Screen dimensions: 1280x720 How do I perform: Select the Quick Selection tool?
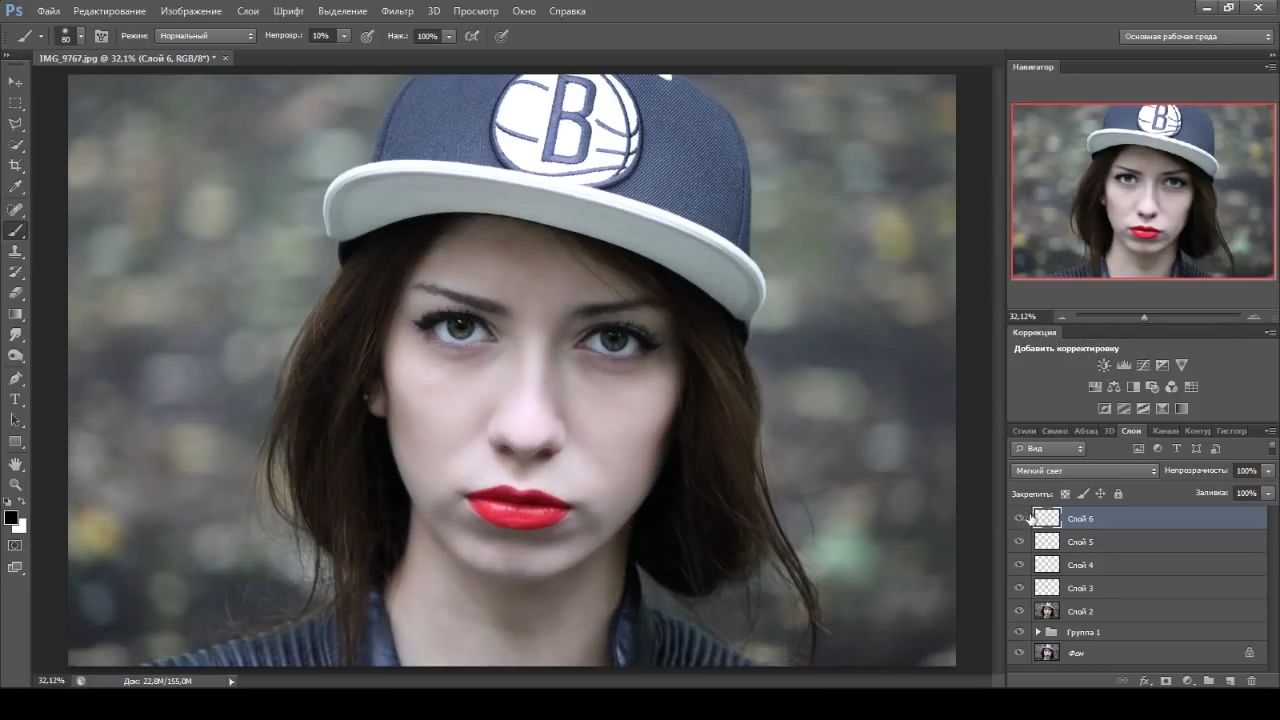coord(16,145)
